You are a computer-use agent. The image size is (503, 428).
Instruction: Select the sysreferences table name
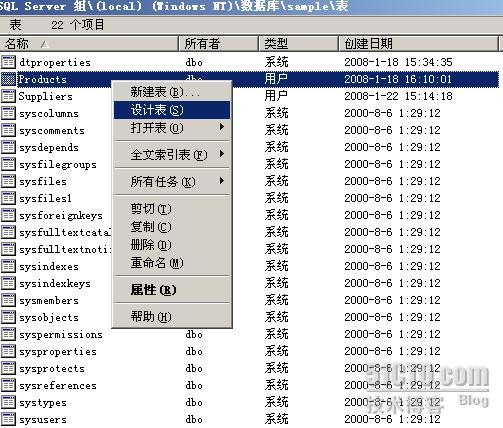(58, 386)
